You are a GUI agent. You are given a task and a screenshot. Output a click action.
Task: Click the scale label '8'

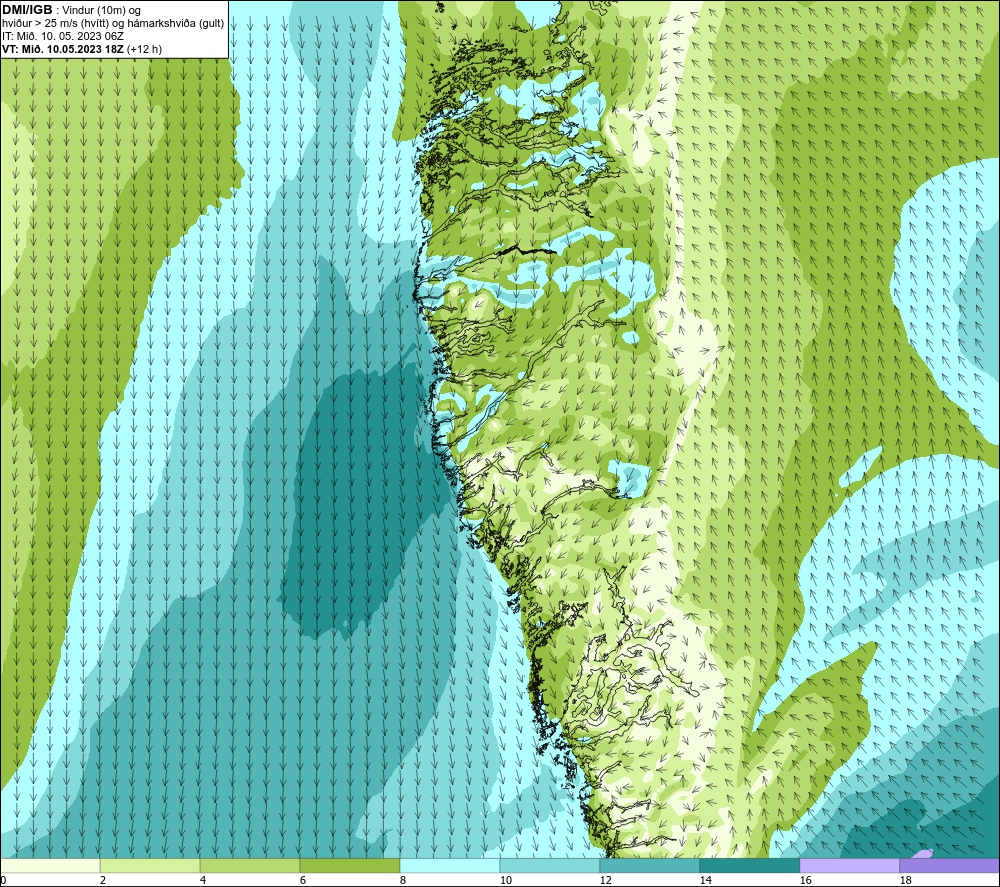[x=403, y=881]
